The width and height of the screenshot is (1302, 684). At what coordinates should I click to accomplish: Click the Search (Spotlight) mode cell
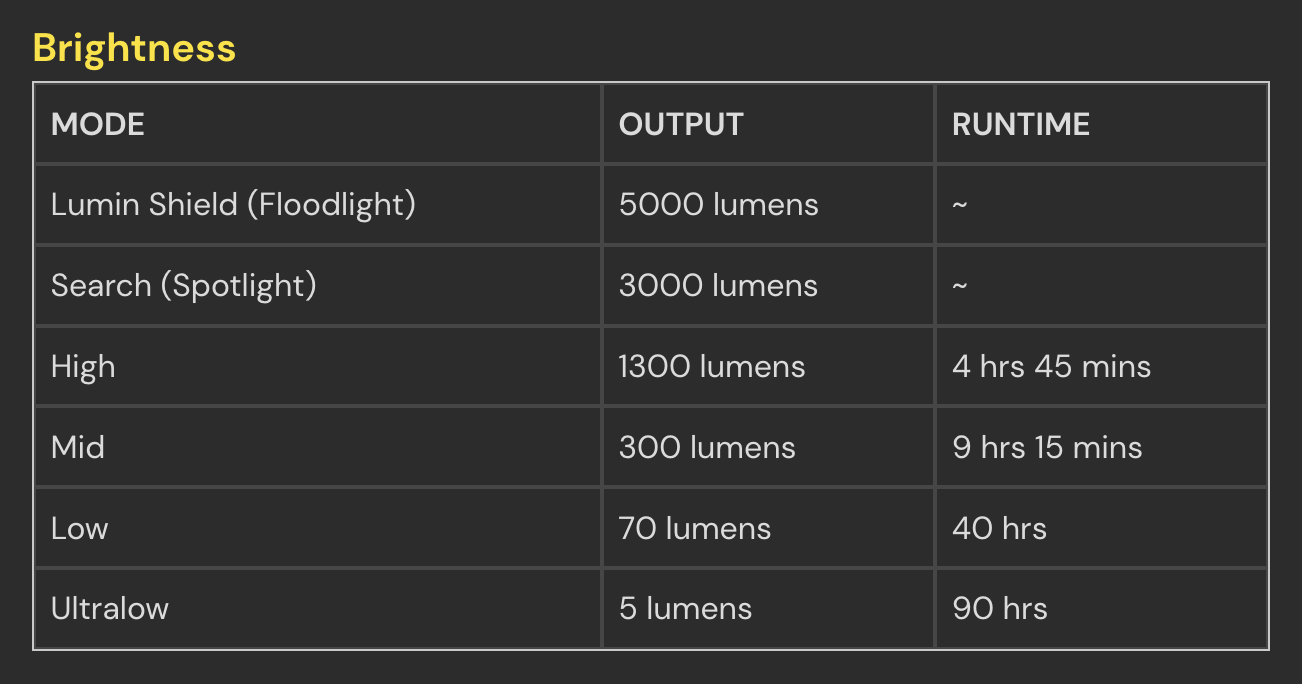(318, 286)
